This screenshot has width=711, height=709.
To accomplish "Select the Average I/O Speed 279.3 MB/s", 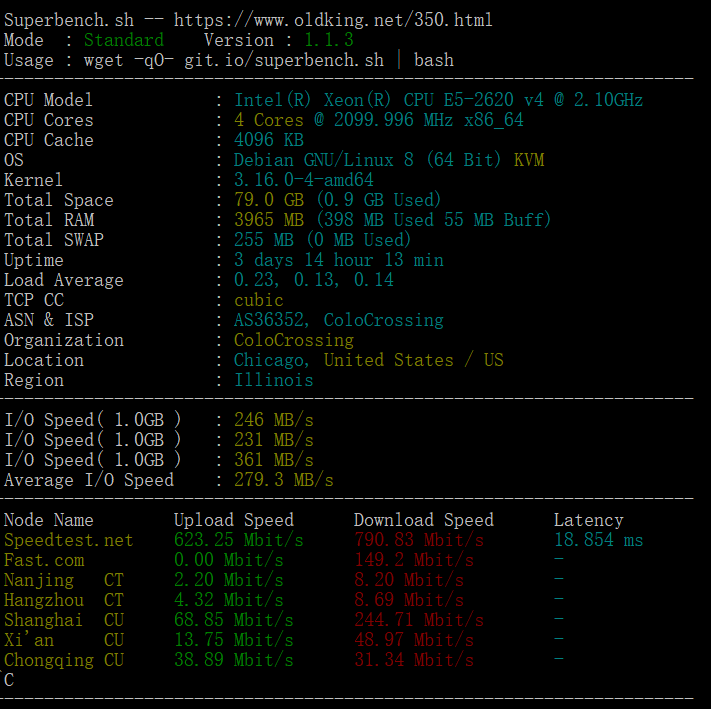I will coord(283,480).
